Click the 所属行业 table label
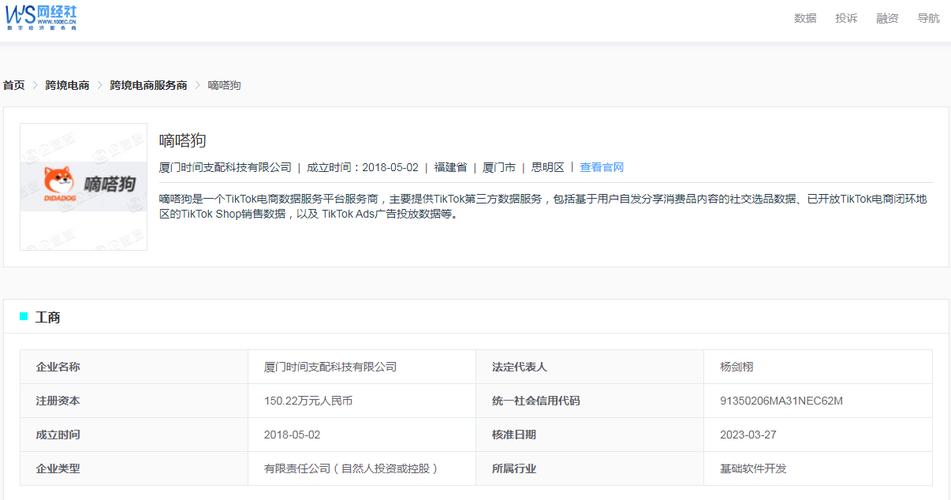951x500 pixels. point(514,468)
